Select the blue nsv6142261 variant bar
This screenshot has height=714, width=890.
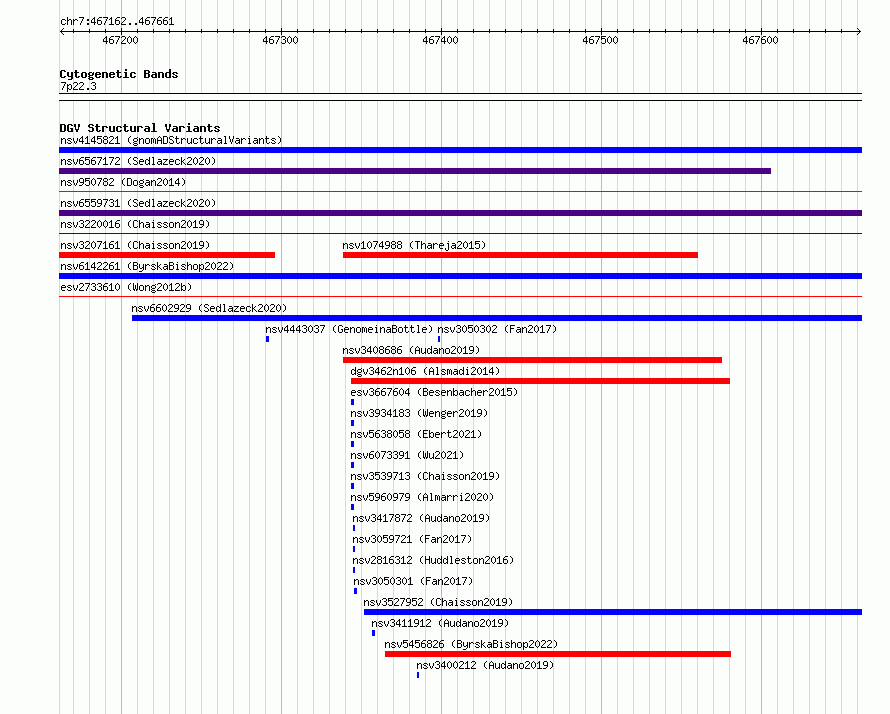click(460, 276)
